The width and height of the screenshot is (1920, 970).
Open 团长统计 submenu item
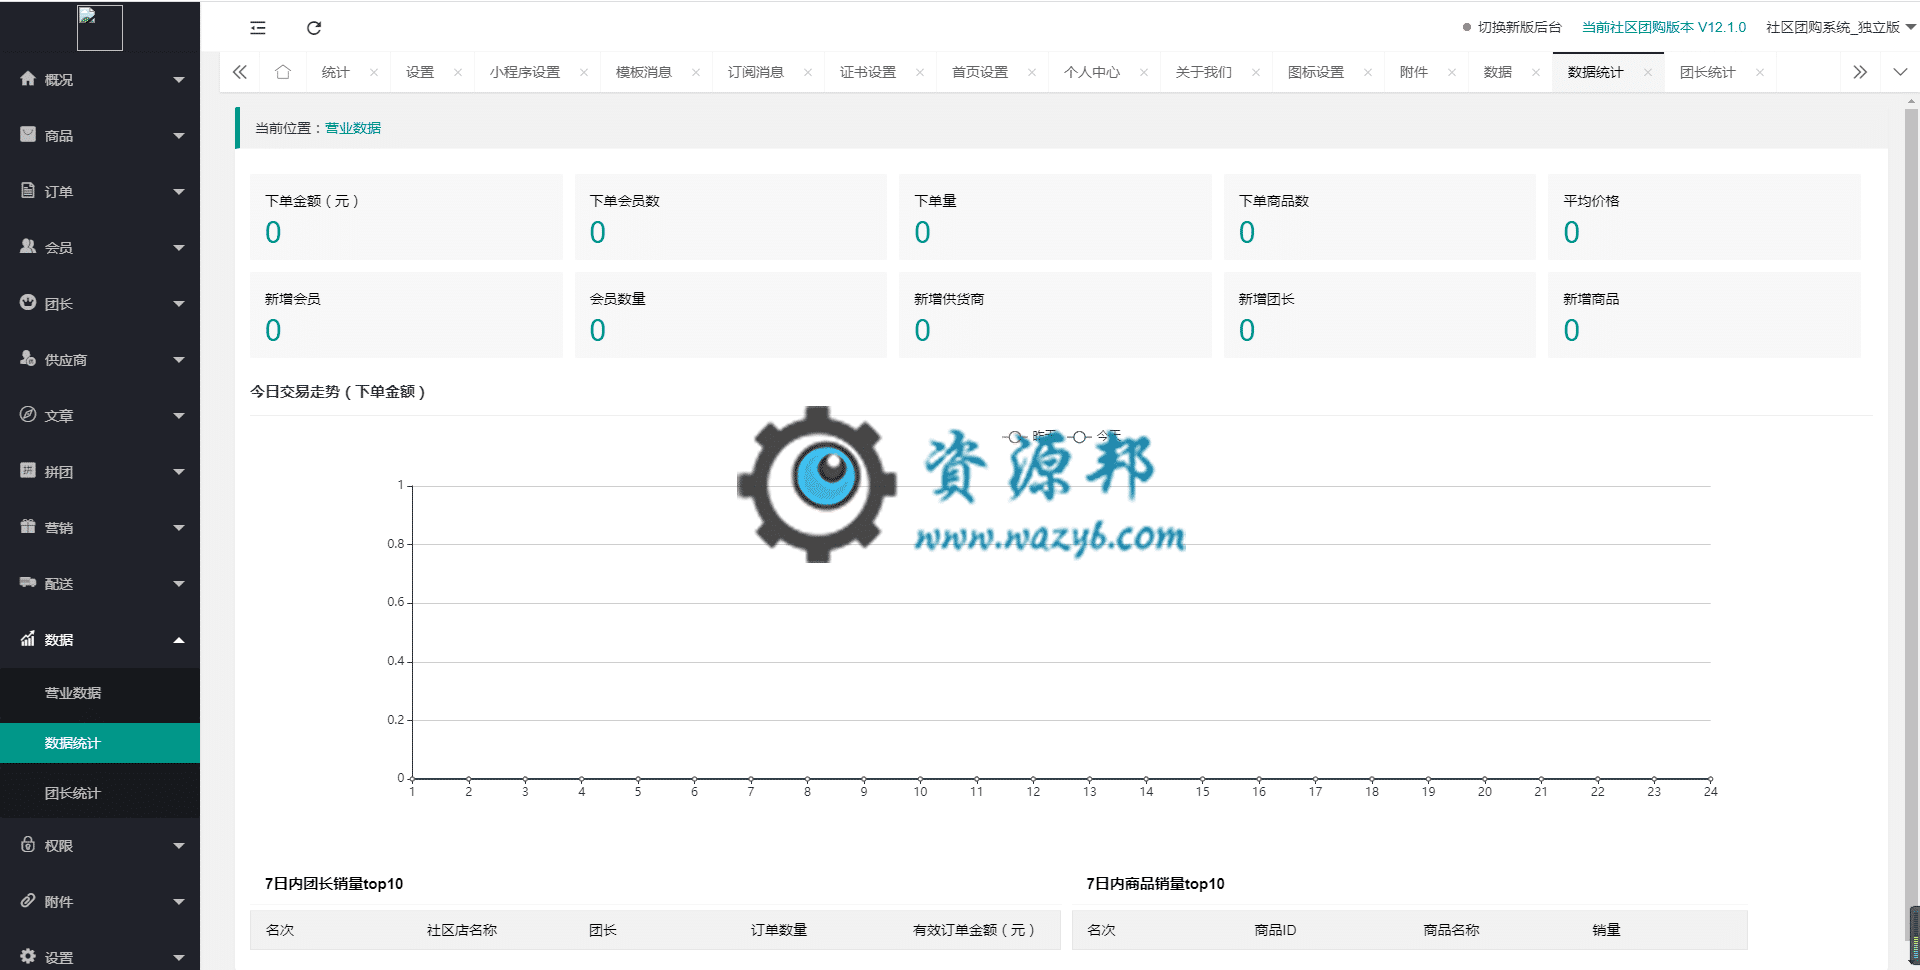click(100, 793)
